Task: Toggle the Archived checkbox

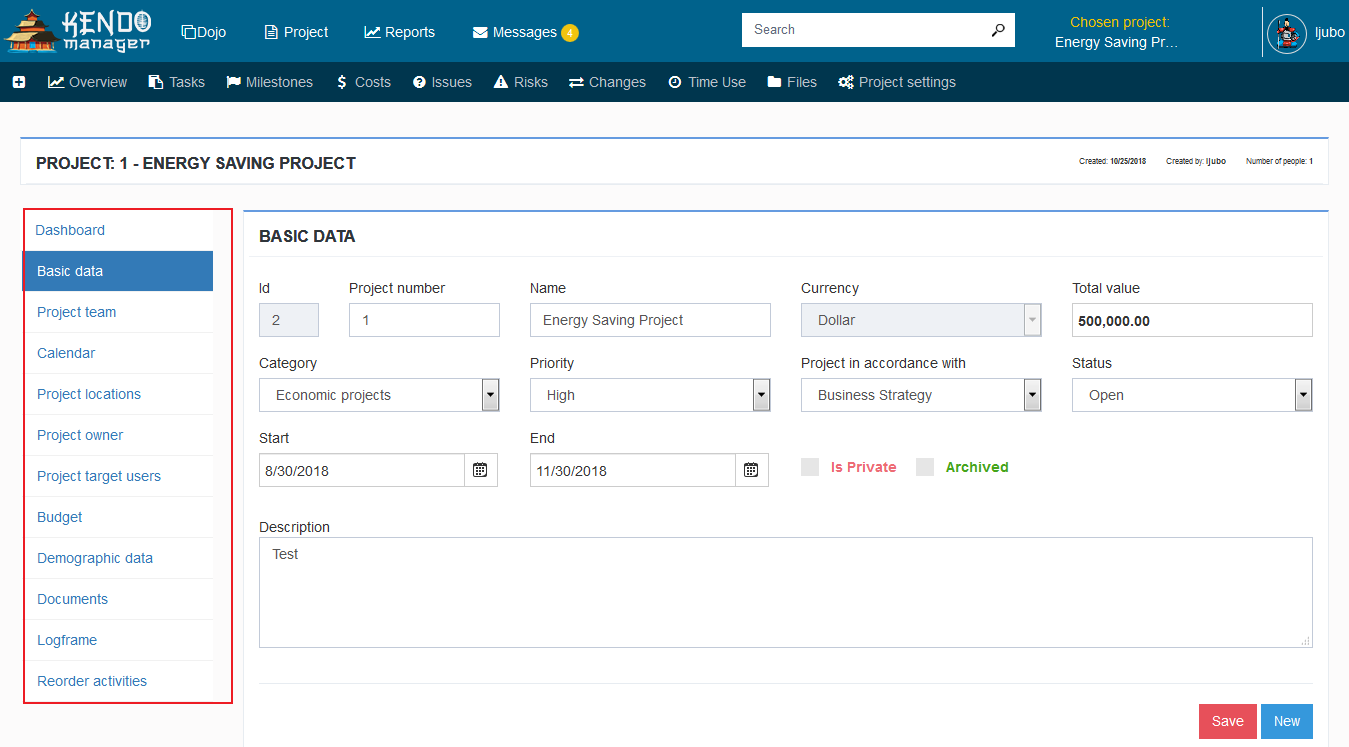Action: click(x=925, y=467)
